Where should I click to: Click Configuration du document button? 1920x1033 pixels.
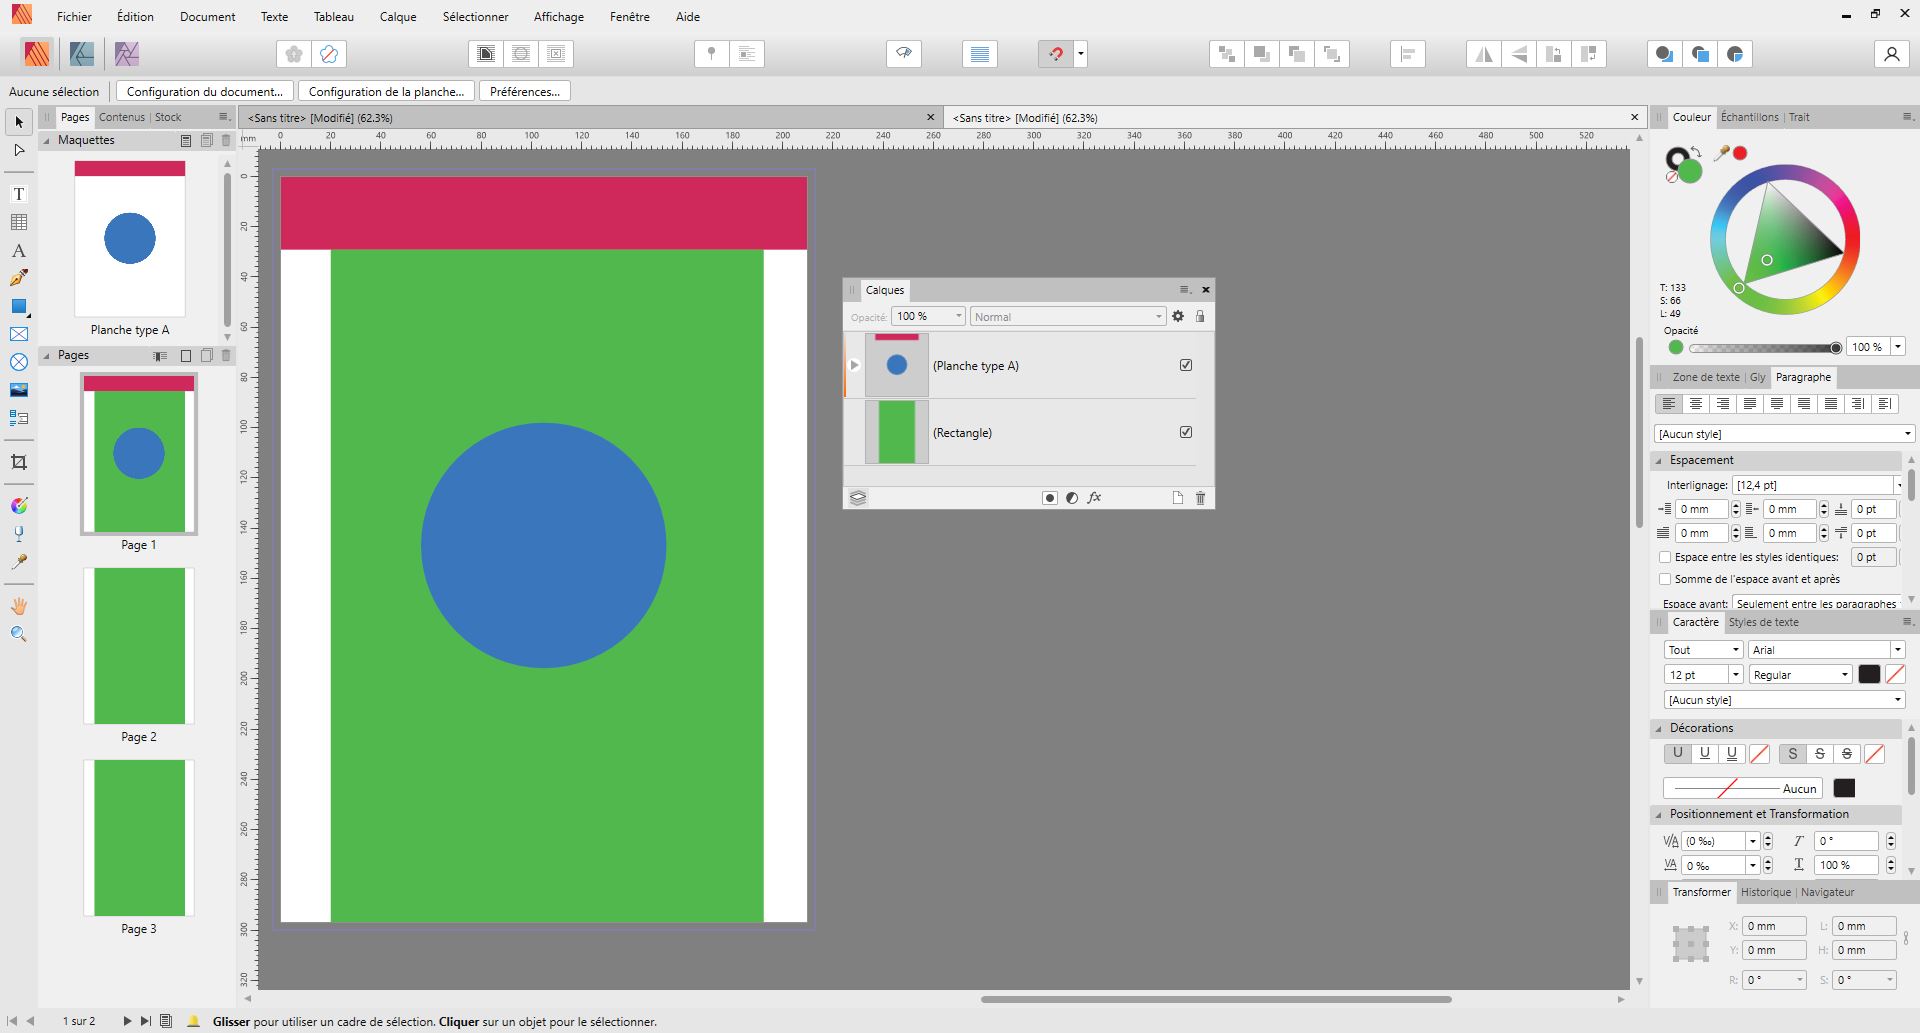click(205, 91)
